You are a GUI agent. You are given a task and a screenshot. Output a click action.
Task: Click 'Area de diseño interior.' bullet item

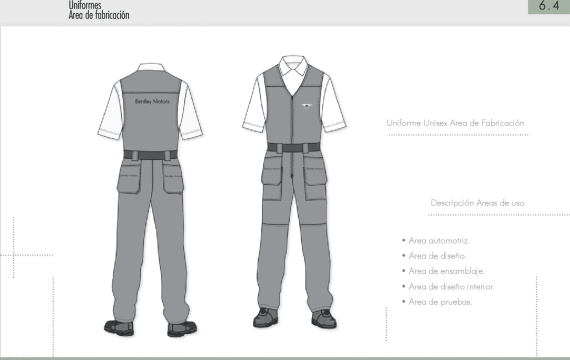[x=451, y=287]
